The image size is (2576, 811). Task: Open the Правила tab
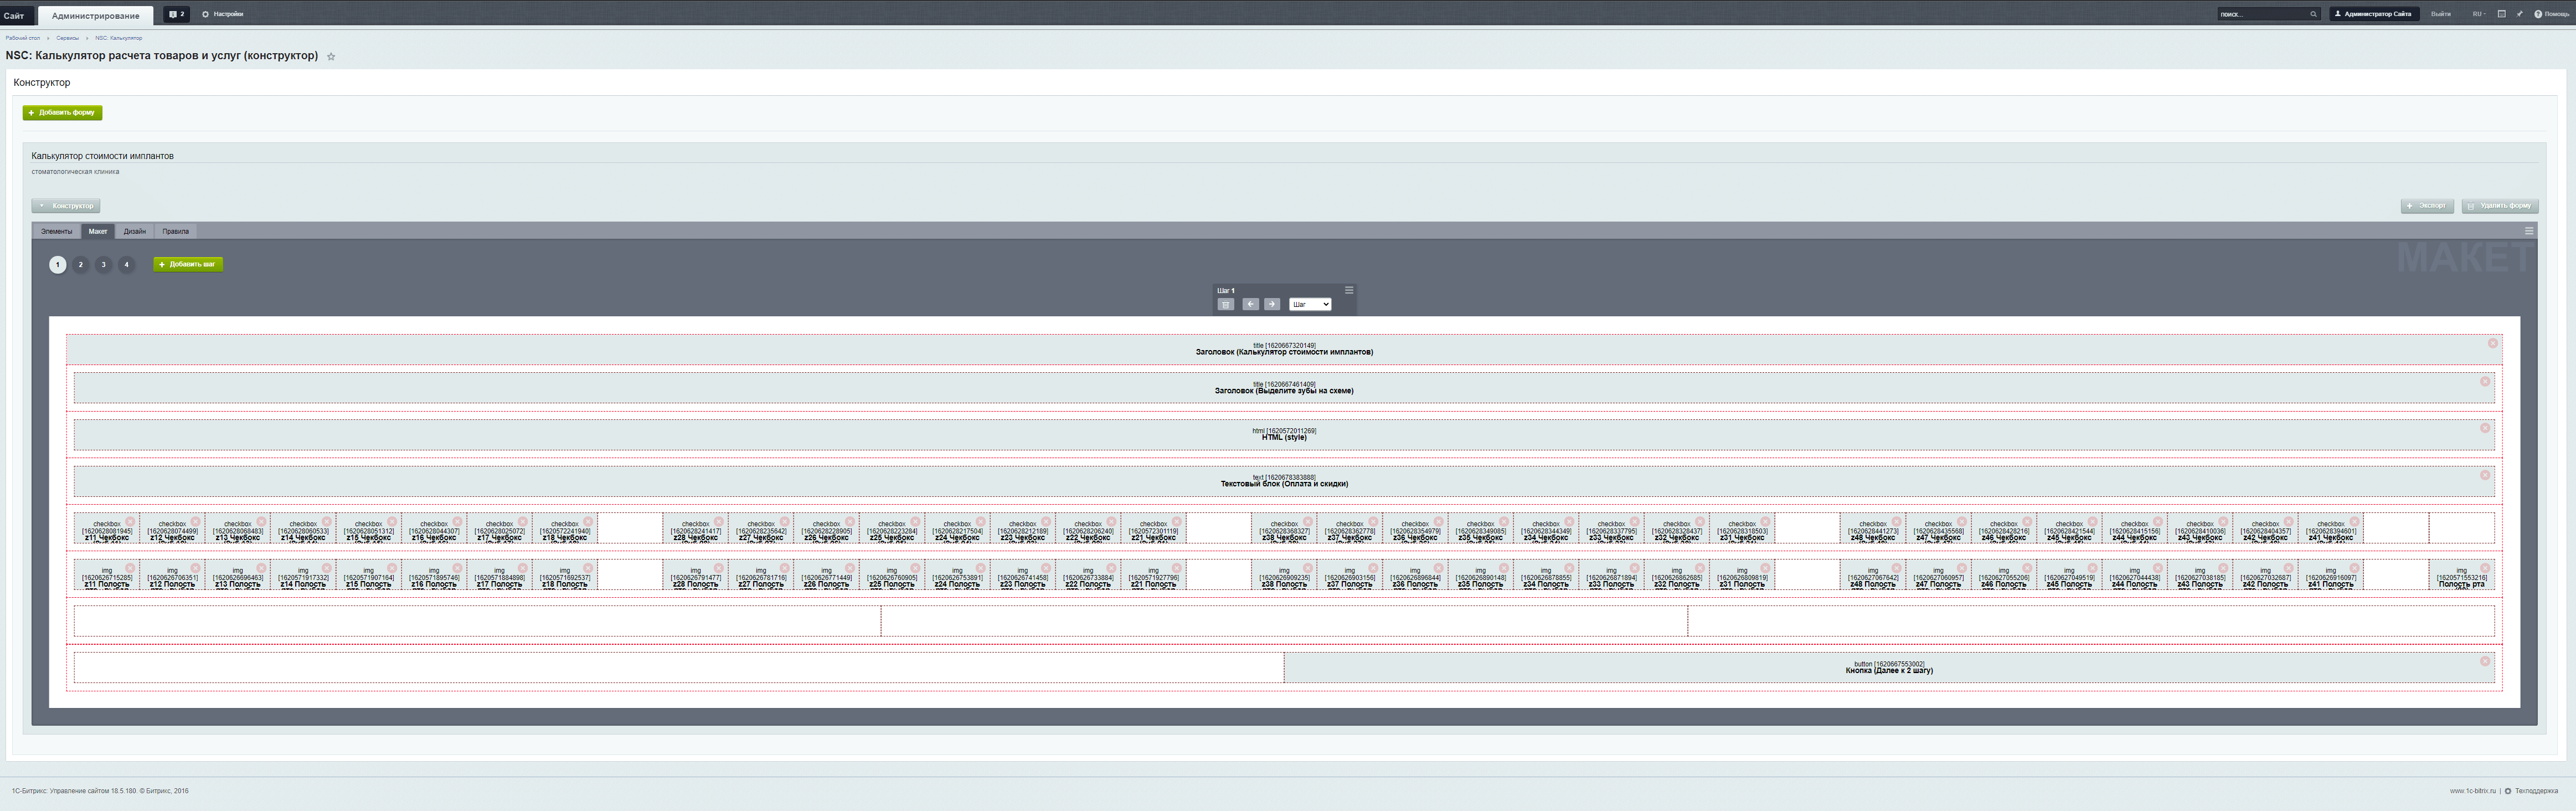pyautogui.click(x=175, y=231)
